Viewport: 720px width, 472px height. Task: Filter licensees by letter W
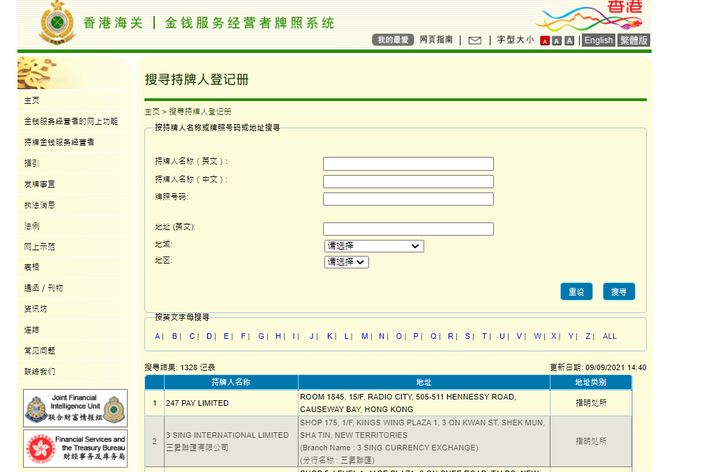pyautogui.click(x=537, y=336)
